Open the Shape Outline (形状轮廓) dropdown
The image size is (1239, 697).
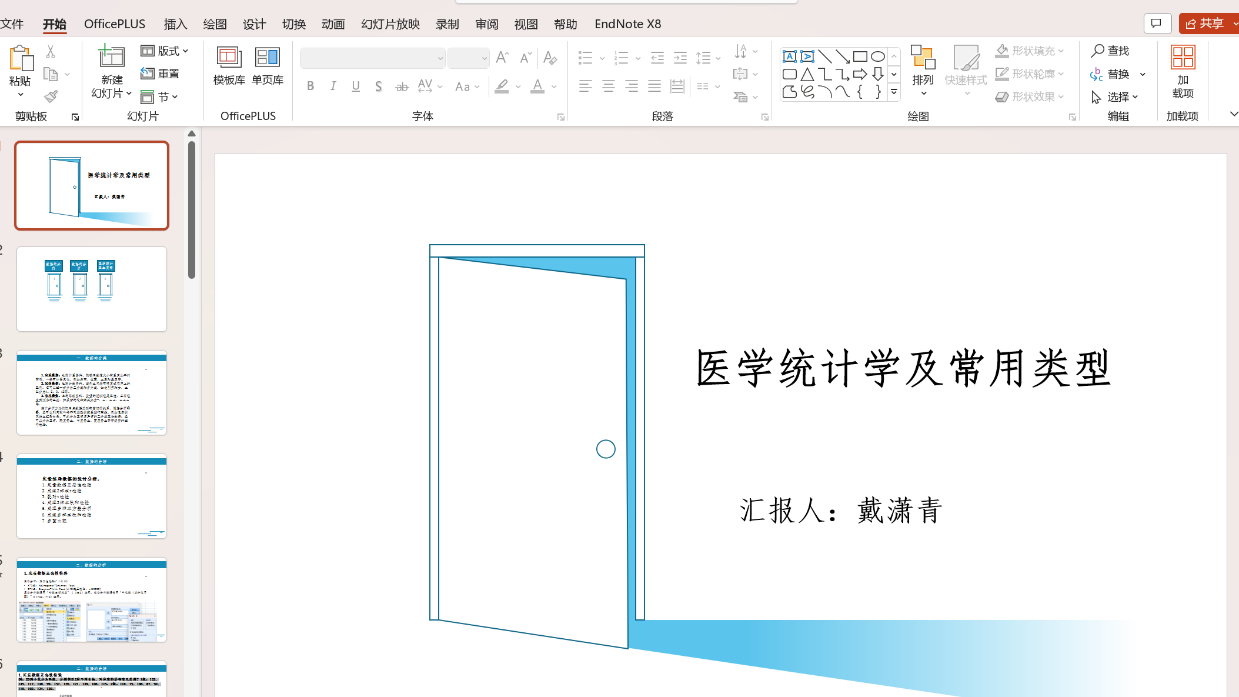click(x=1031, y=74)
